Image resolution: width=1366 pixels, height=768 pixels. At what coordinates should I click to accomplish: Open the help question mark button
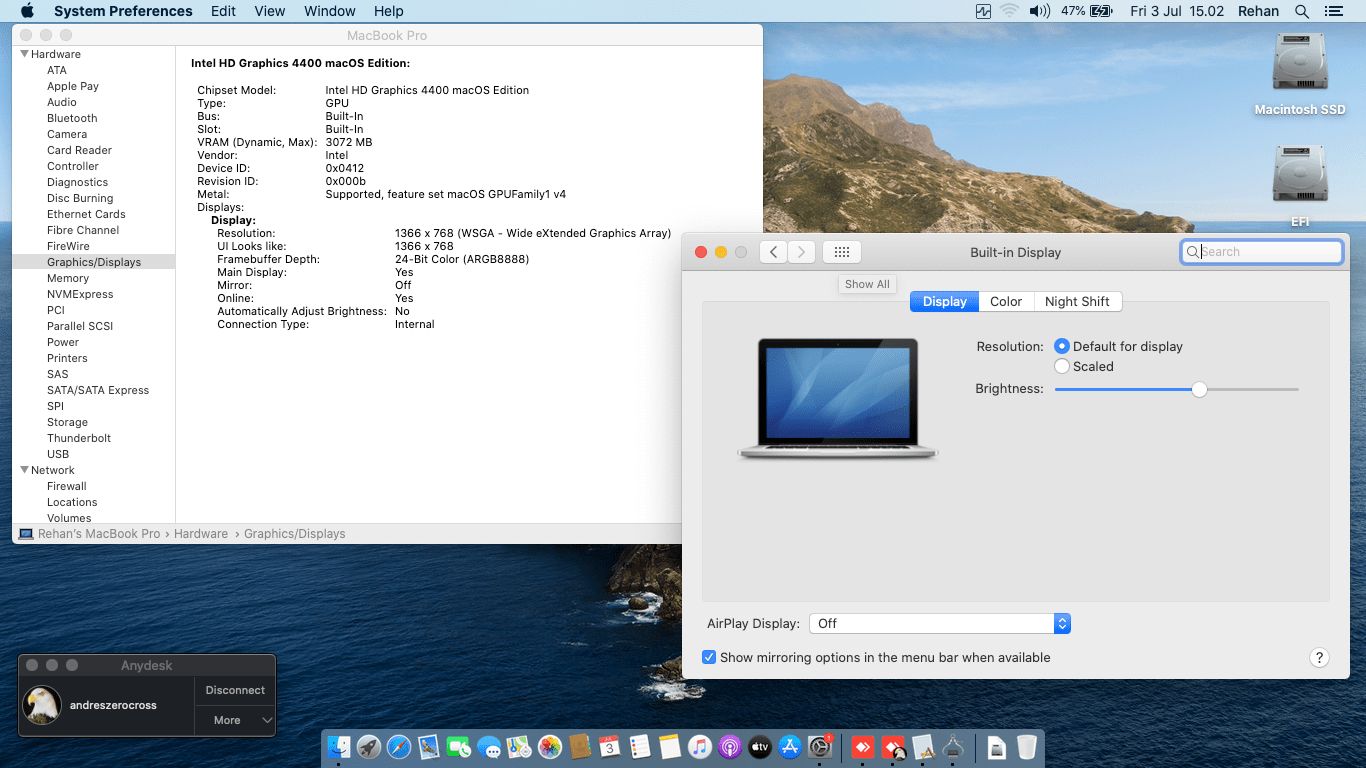1319,657
